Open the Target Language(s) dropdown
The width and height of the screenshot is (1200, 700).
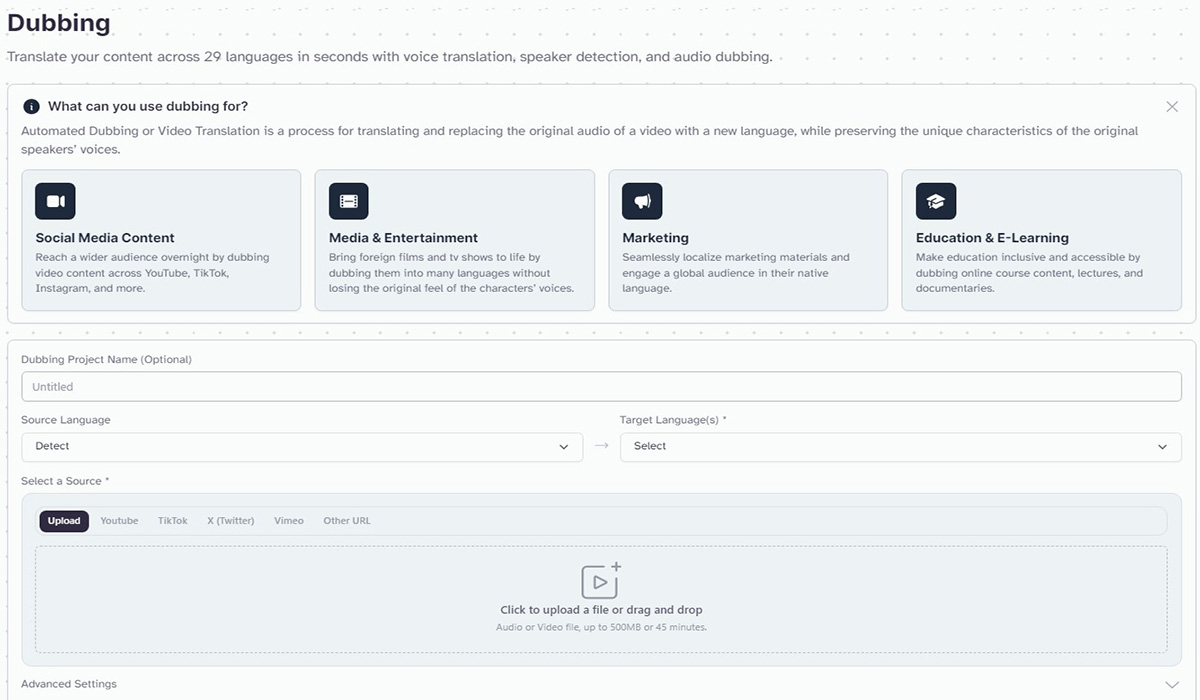point(900,447)
